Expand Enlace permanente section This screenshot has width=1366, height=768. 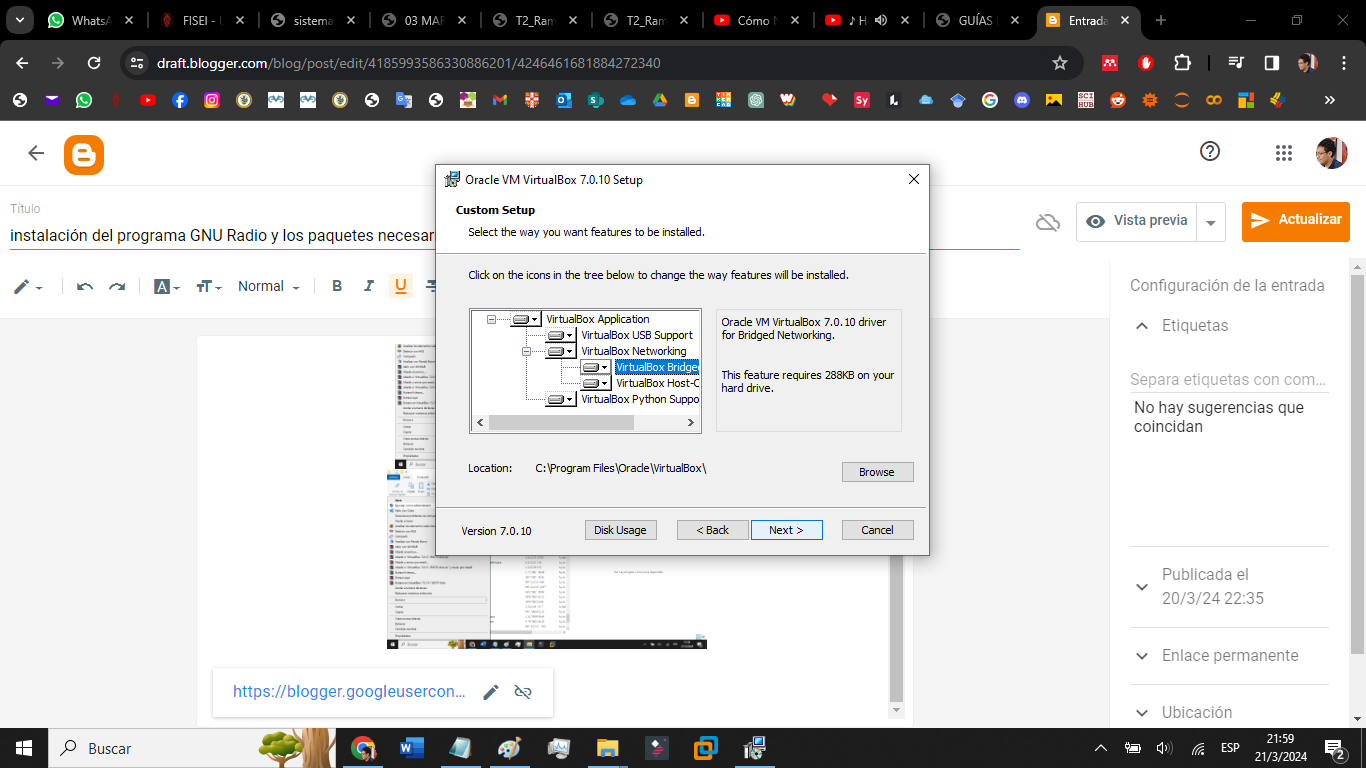[1142, 656]
